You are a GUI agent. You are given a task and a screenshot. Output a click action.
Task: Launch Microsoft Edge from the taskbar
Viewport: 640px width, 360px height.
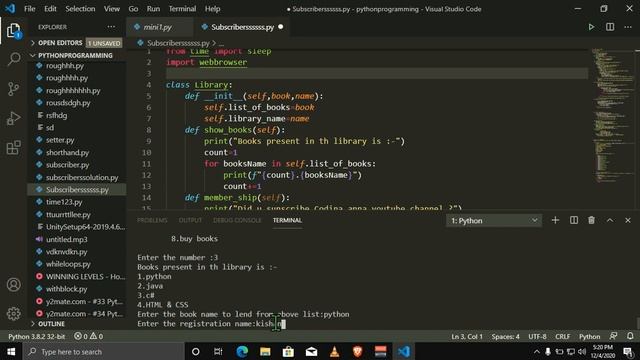[x=242, y=351]
